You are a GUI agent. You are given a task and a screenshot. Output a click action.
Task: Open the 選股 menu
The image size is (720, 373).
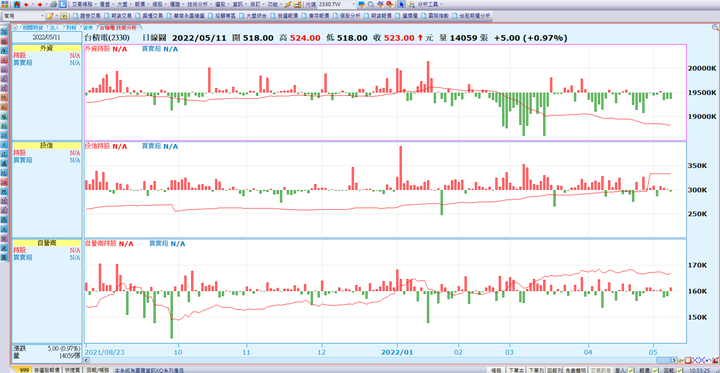[221, 5]
